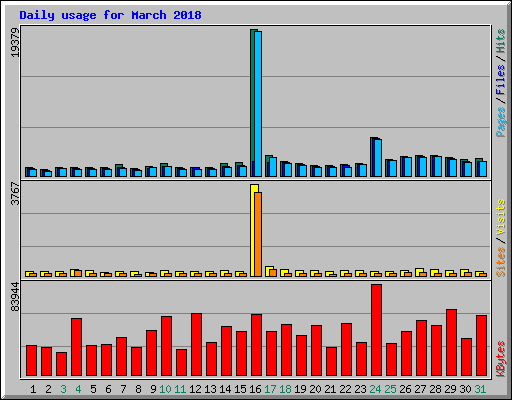Select day label 21 on the axis
The height and width of the screenshot is (400, 512).
330,389
